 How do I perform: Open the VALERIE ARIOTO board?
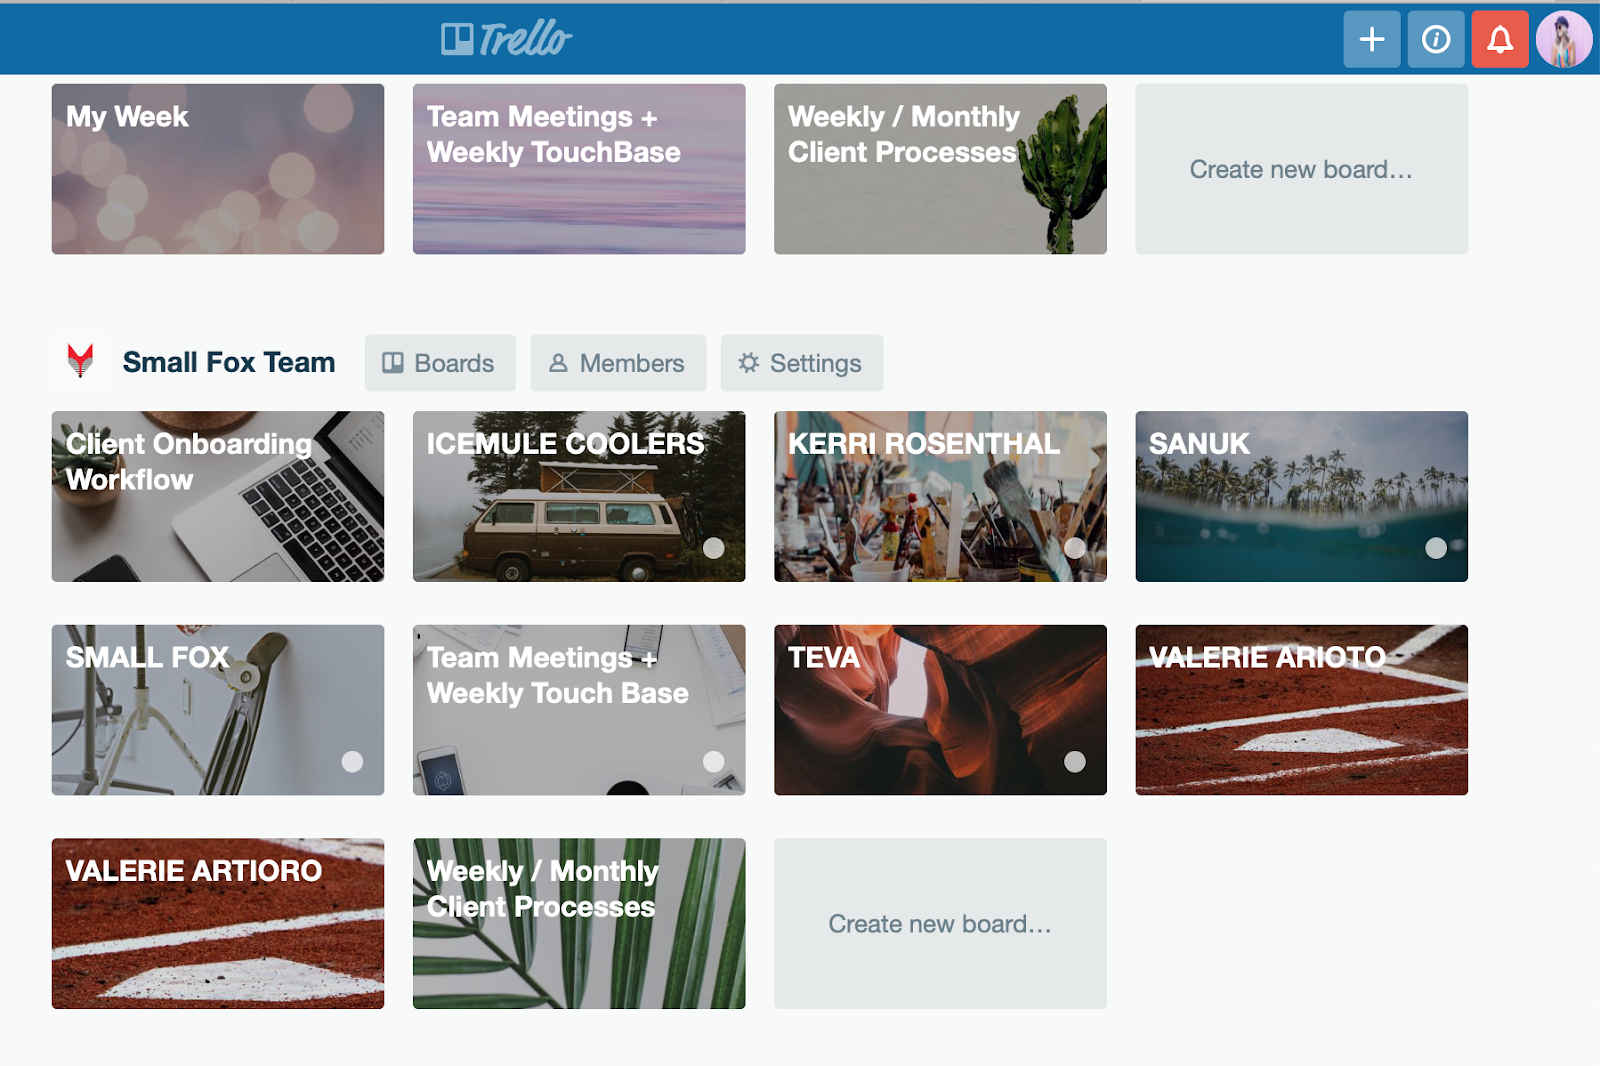click(x=1301, y=710)
